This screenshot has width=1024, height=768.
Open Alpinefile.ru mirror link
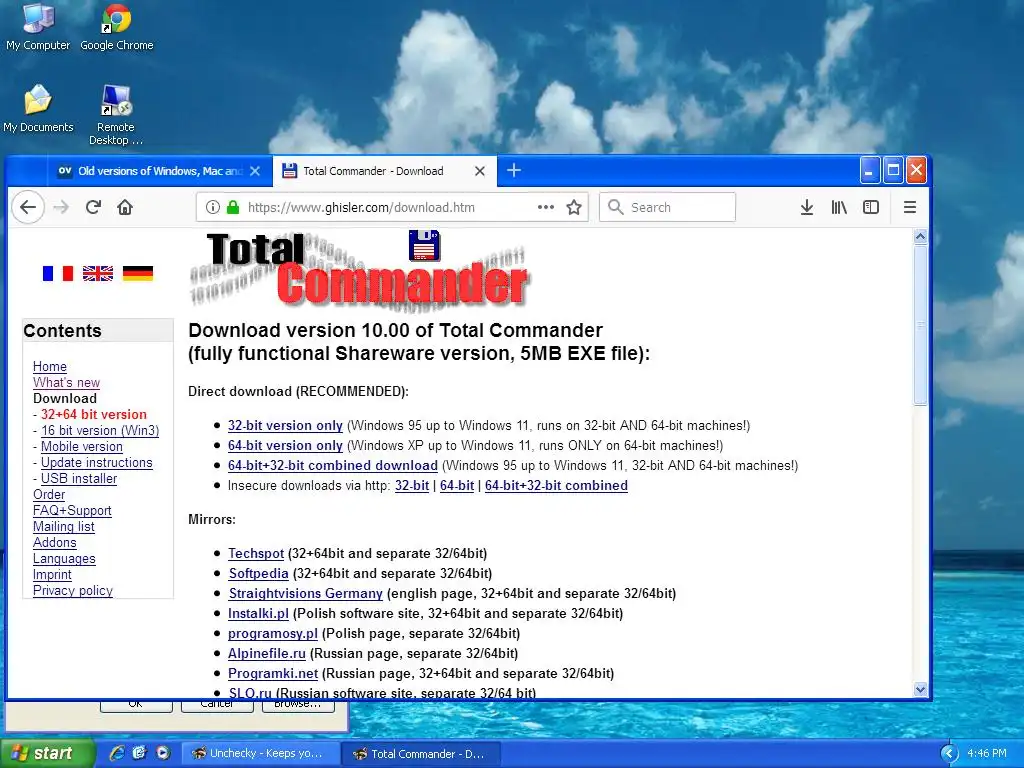[266, 654]
